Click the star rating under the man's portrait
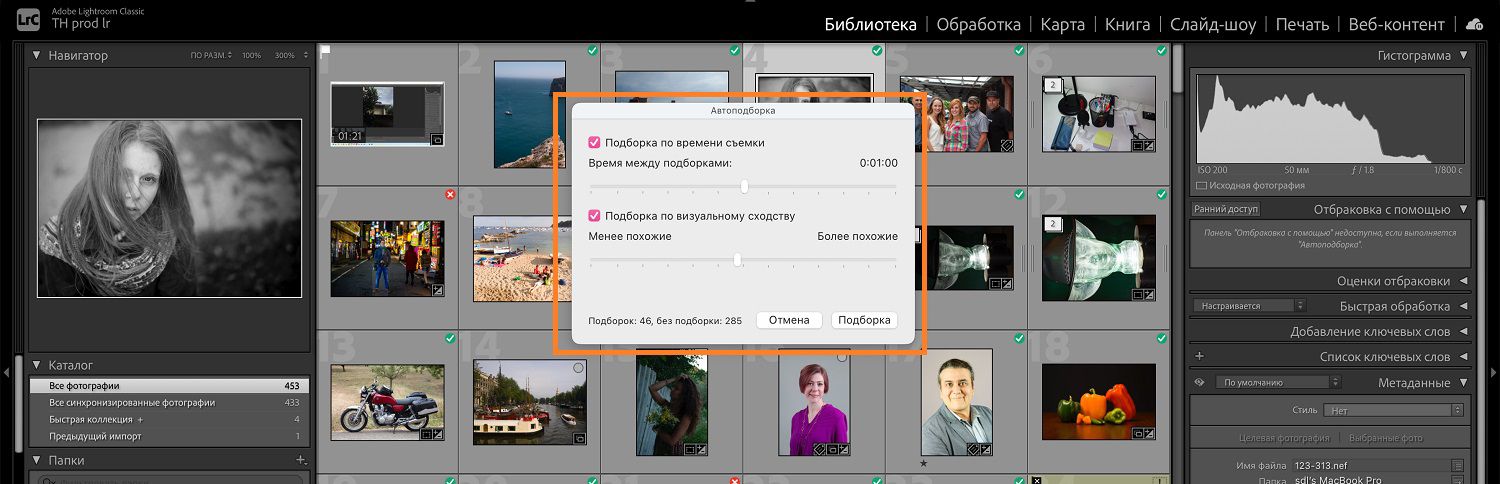Image resolution: width=1500 pixels, height=484 pixels. (924, 463)
